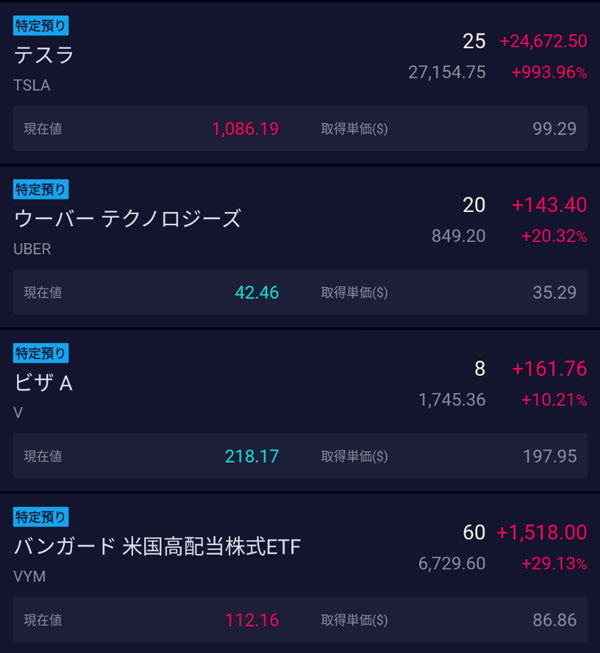Select the 特定預り badge above テスラ
Screen dimensions: 600x653
coord(41,25)
